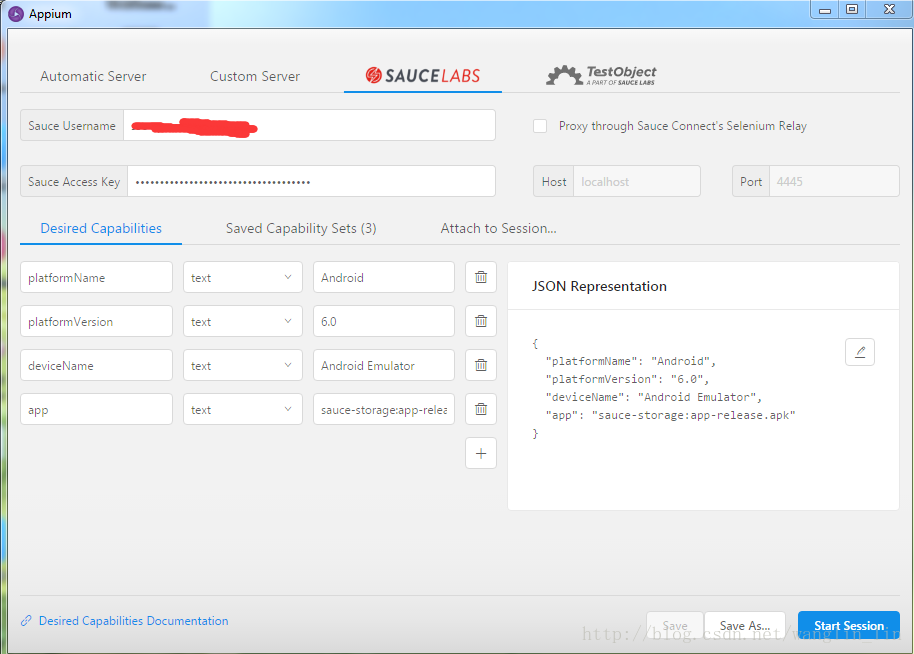Click the "deviceName": "Android Emulator" JSON line
Viewport: 914px width, 654px height.
[653, 398]
